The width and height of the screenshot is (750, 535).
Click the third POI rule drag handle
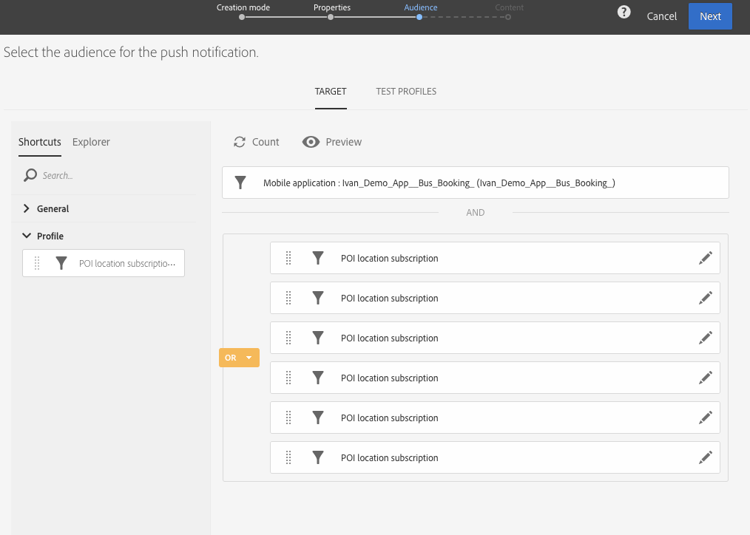tap(288, 338)
